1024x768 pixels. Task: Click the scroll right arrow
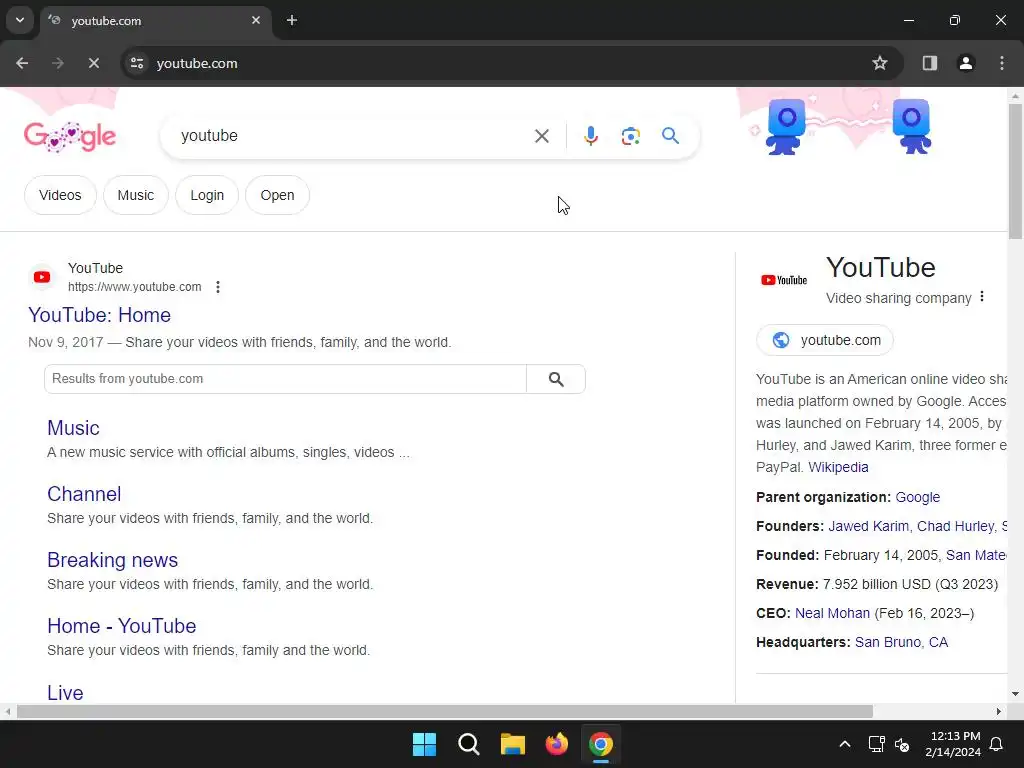(x=999, y=711)
